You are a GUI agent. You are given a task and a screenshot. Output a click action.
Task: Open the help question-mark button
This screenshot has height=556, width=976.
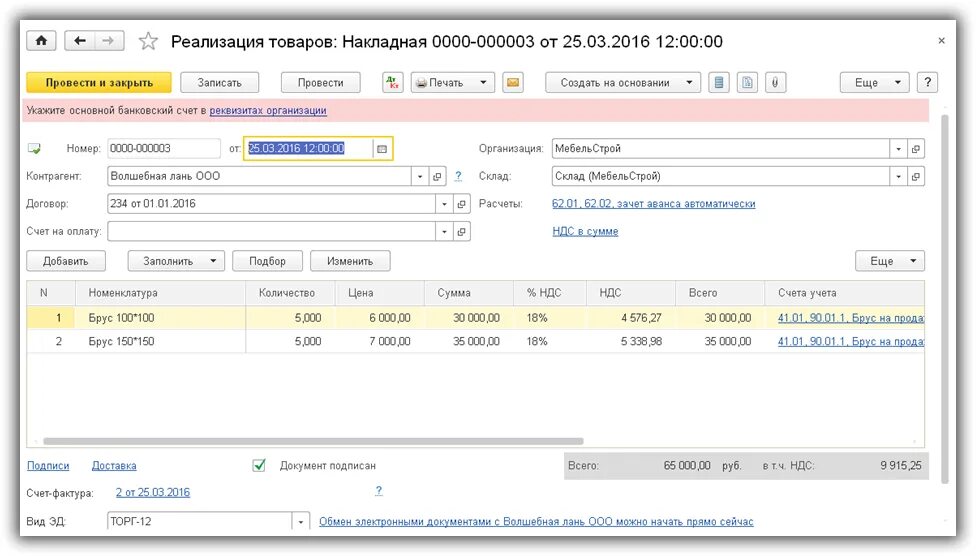[x=927, y=83]
